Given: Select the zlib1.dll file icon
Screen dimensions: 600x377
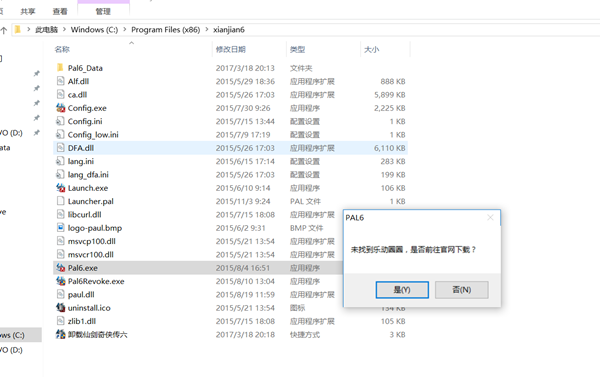Looking at the screenshot, I should click(60, 321).
